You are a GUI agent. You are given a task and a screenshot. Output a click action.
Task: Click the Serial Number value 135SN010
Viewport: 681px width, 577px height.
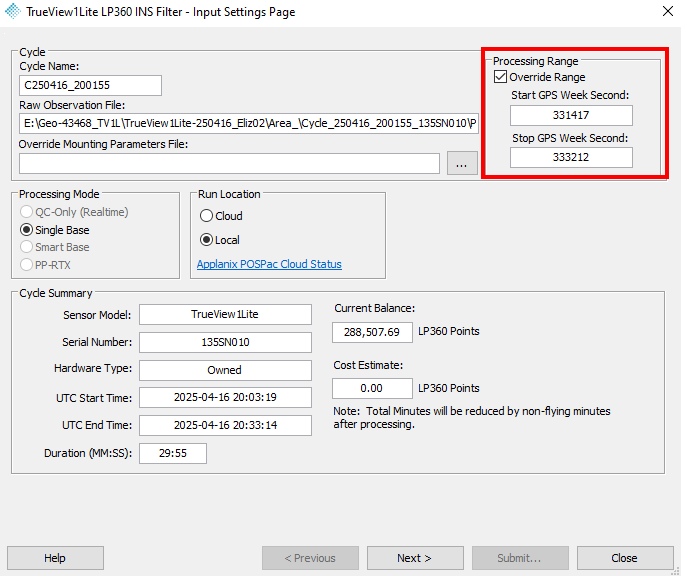click(225, 343)
